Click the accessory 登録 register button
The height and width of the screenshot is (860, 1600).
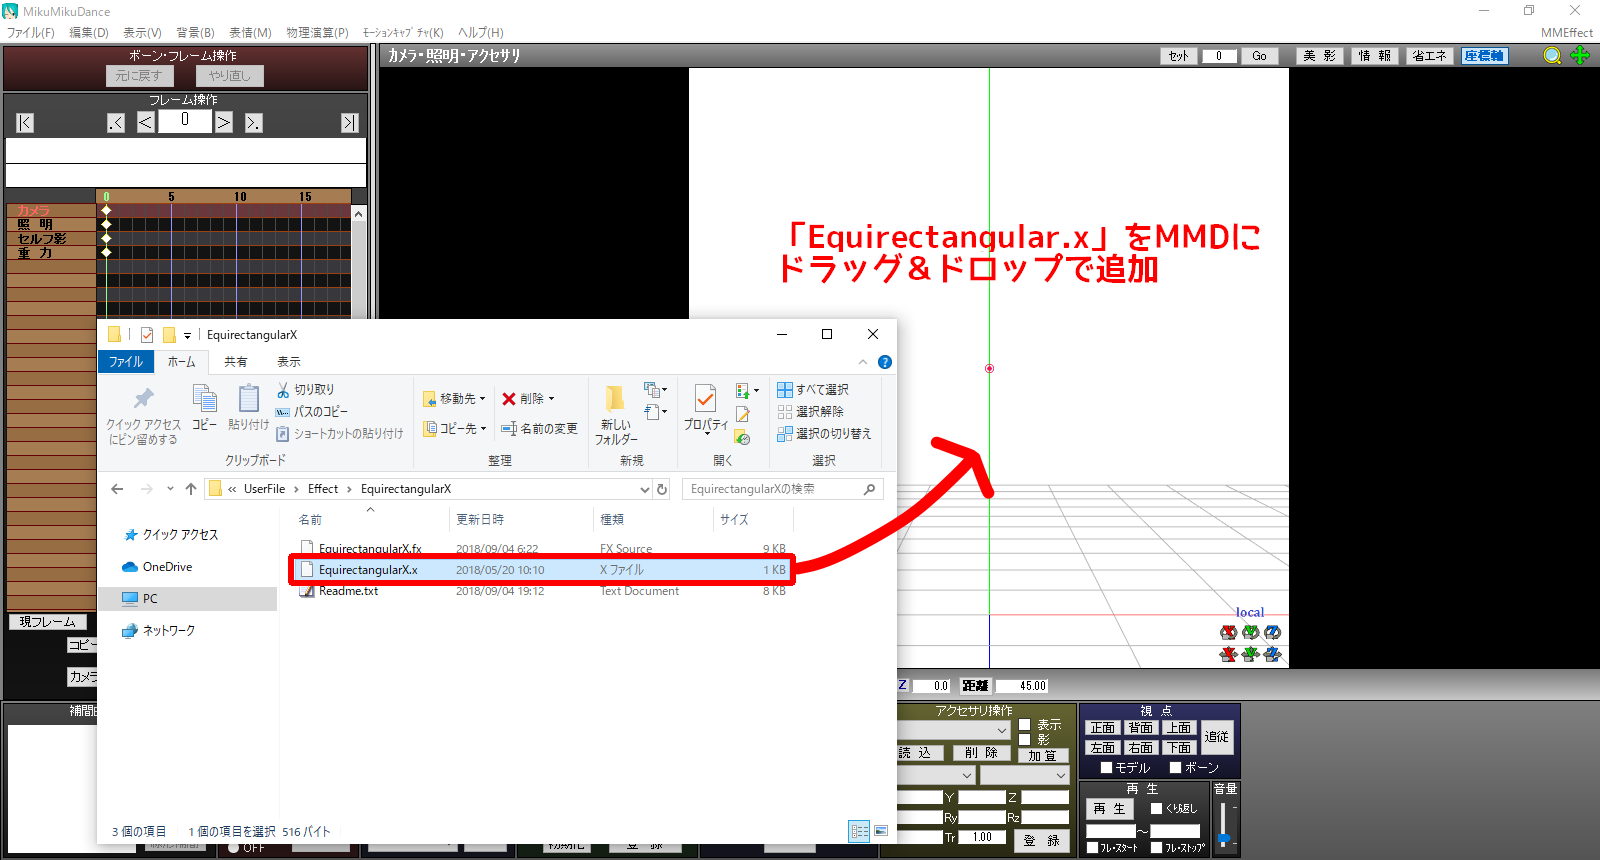(1041, 841)
